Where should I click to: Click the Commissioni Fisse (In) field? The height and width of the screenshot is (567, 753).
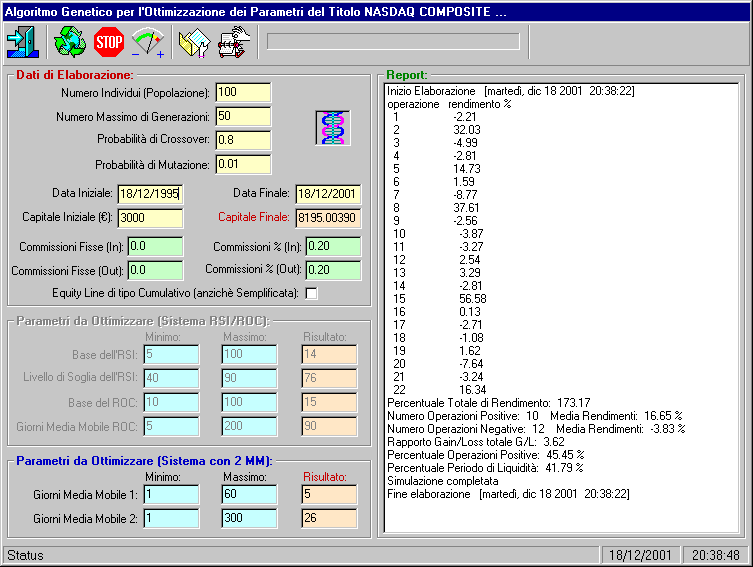(x=156, y=246)
